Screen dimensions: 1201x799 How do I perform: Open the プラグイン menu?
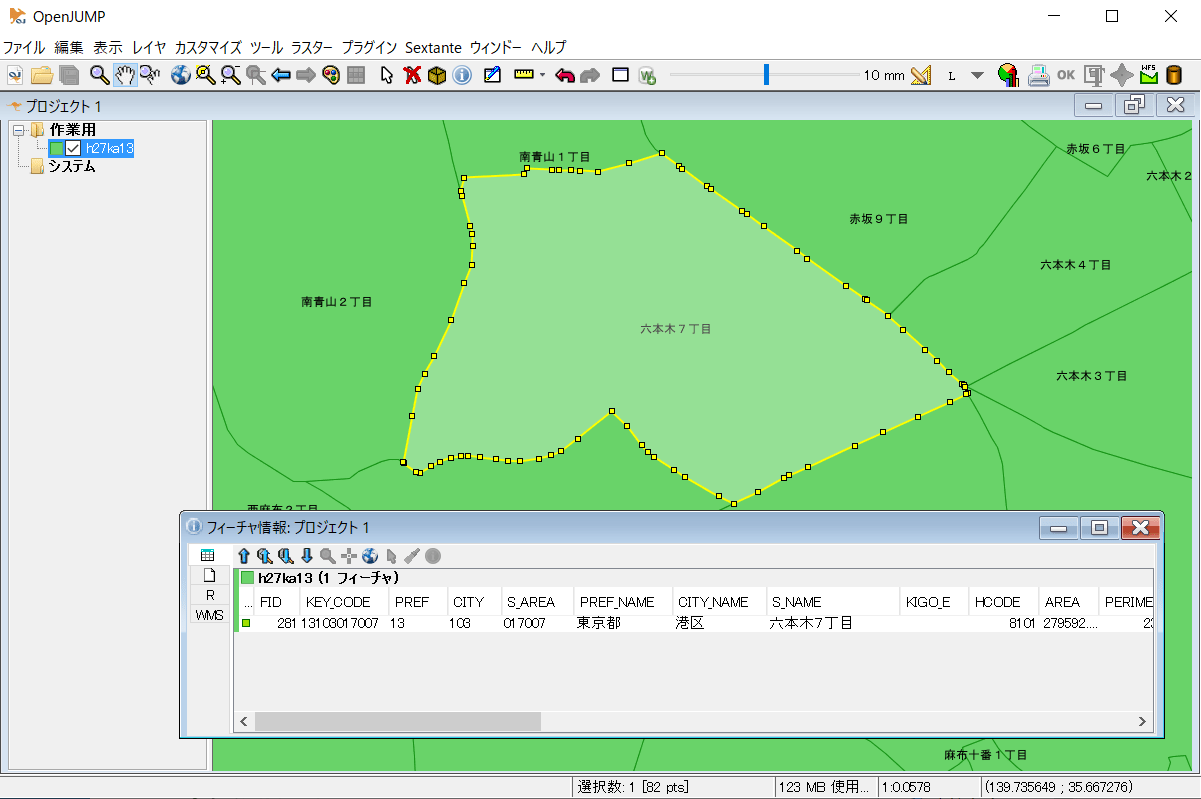(369, 47)
